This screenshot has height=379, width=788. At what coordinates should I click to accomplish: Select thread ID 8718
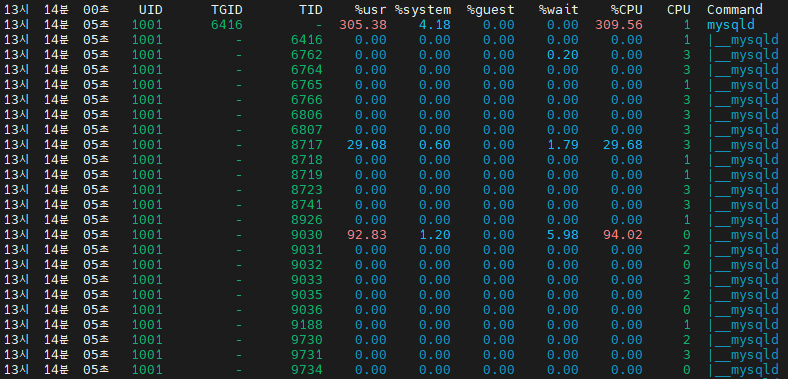click(x=307, y=160)
